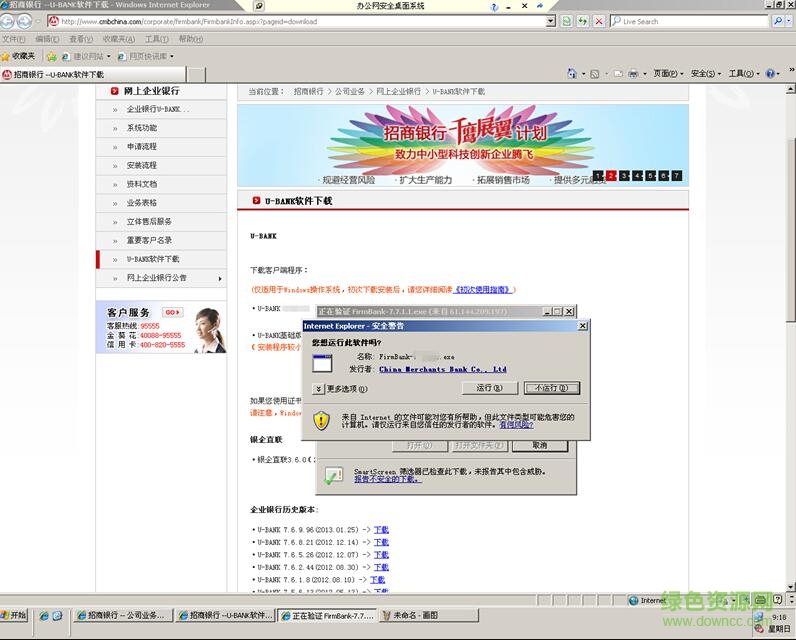
Task: Open the application process sidebar item
Action: (161, 147)
